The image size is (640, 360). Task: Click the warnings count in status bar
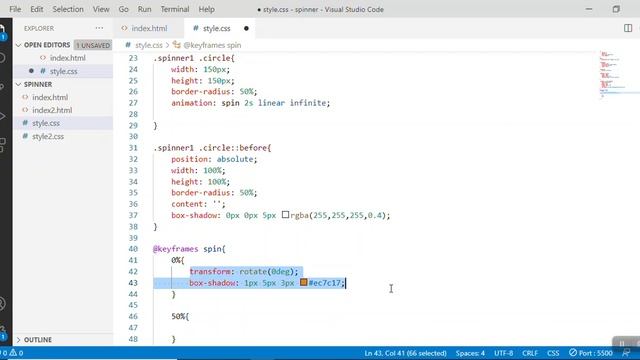click(16, 353)
